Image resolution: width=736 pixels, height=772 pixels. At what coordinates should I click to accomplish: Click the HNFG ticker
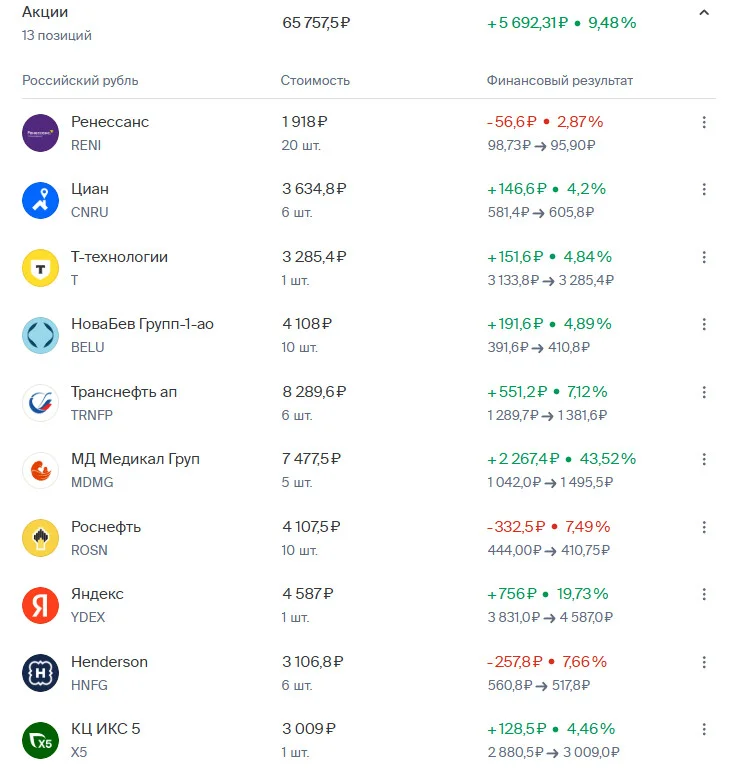click(x=89, y=685)
